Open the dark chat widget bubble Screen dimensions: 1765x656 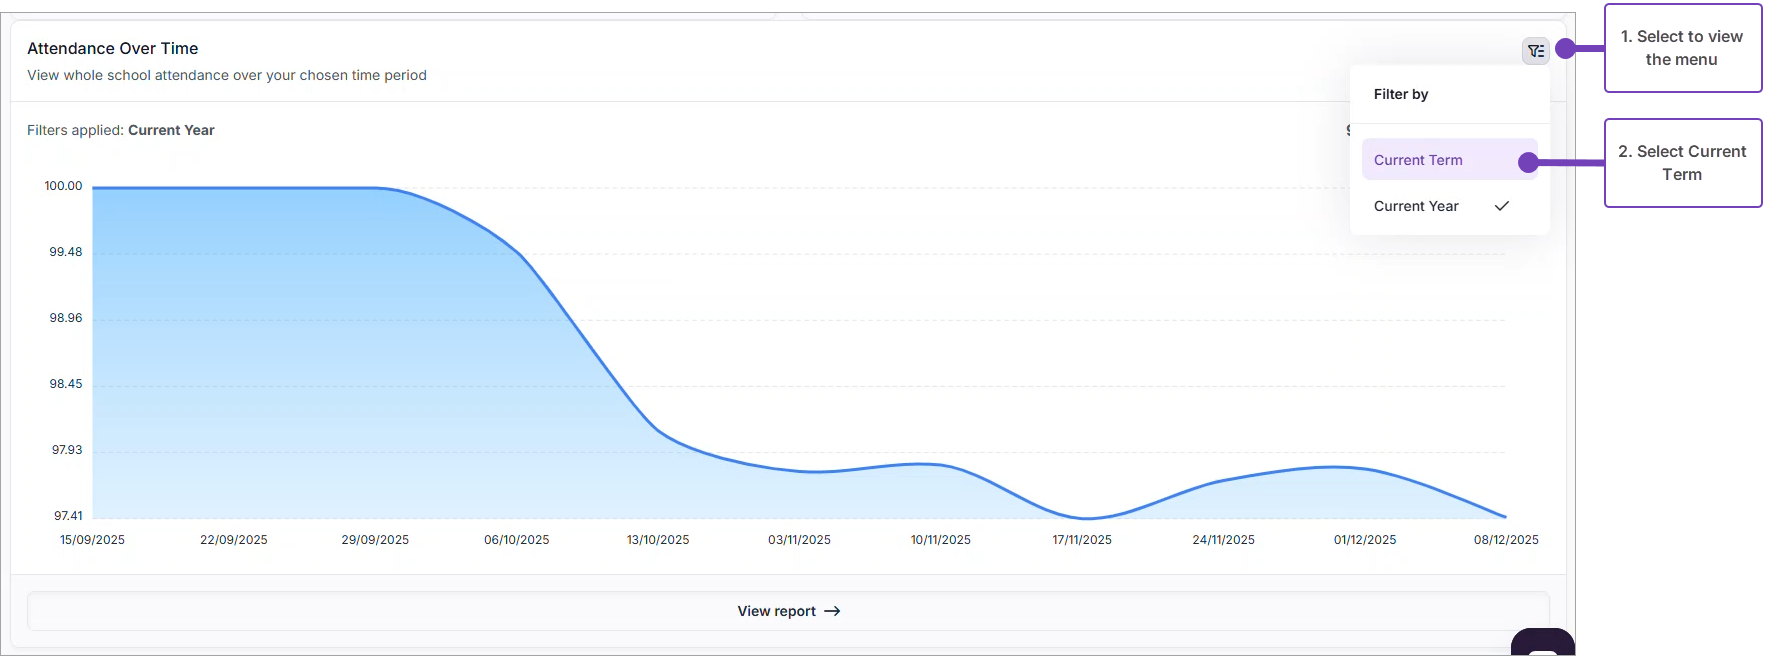[x=1542, y=643]
